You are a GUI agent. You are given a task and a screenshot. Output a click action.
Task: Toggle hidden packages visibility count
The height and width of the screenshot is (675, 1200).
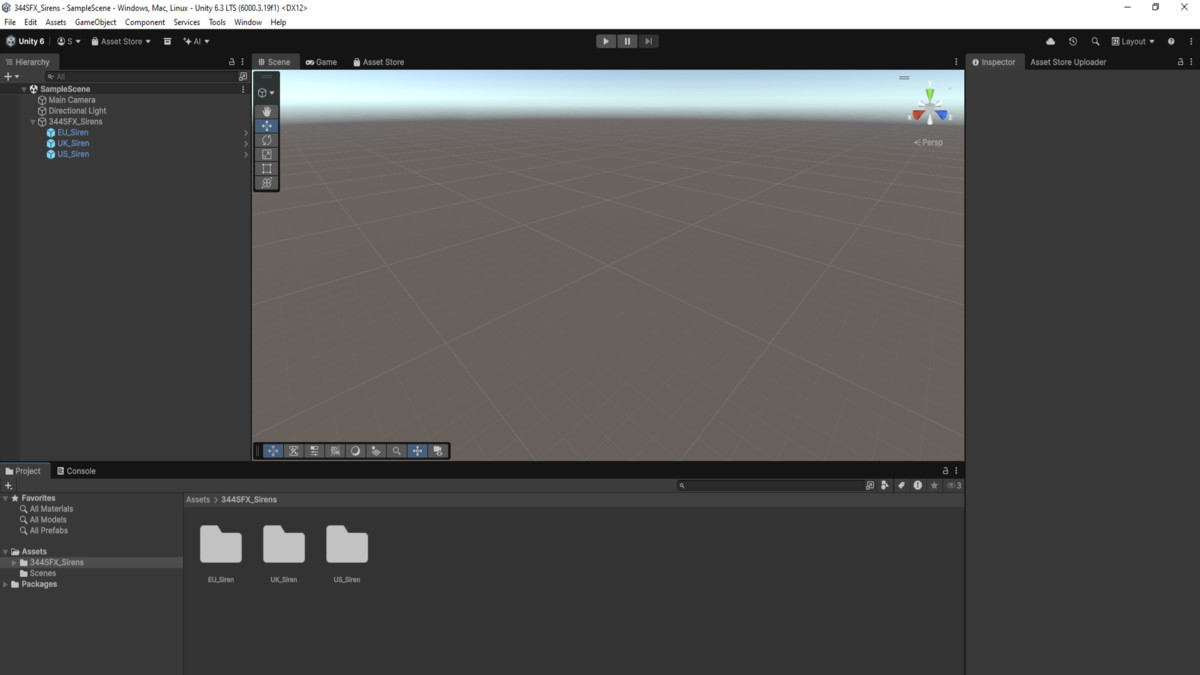pyautogui.click(x=953, y=485)
